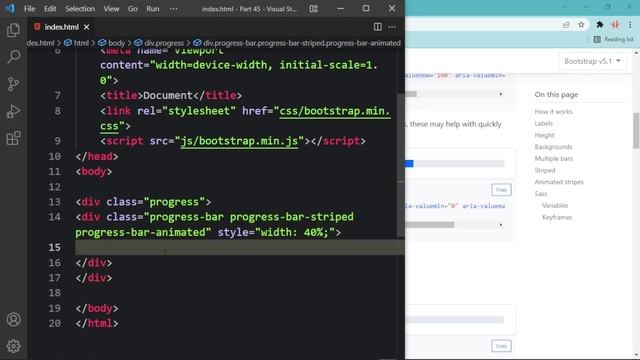Click the VS Code editor vertical scrollbar
The width and height of the screenshot is (640, 360).
tap(400, 165)
